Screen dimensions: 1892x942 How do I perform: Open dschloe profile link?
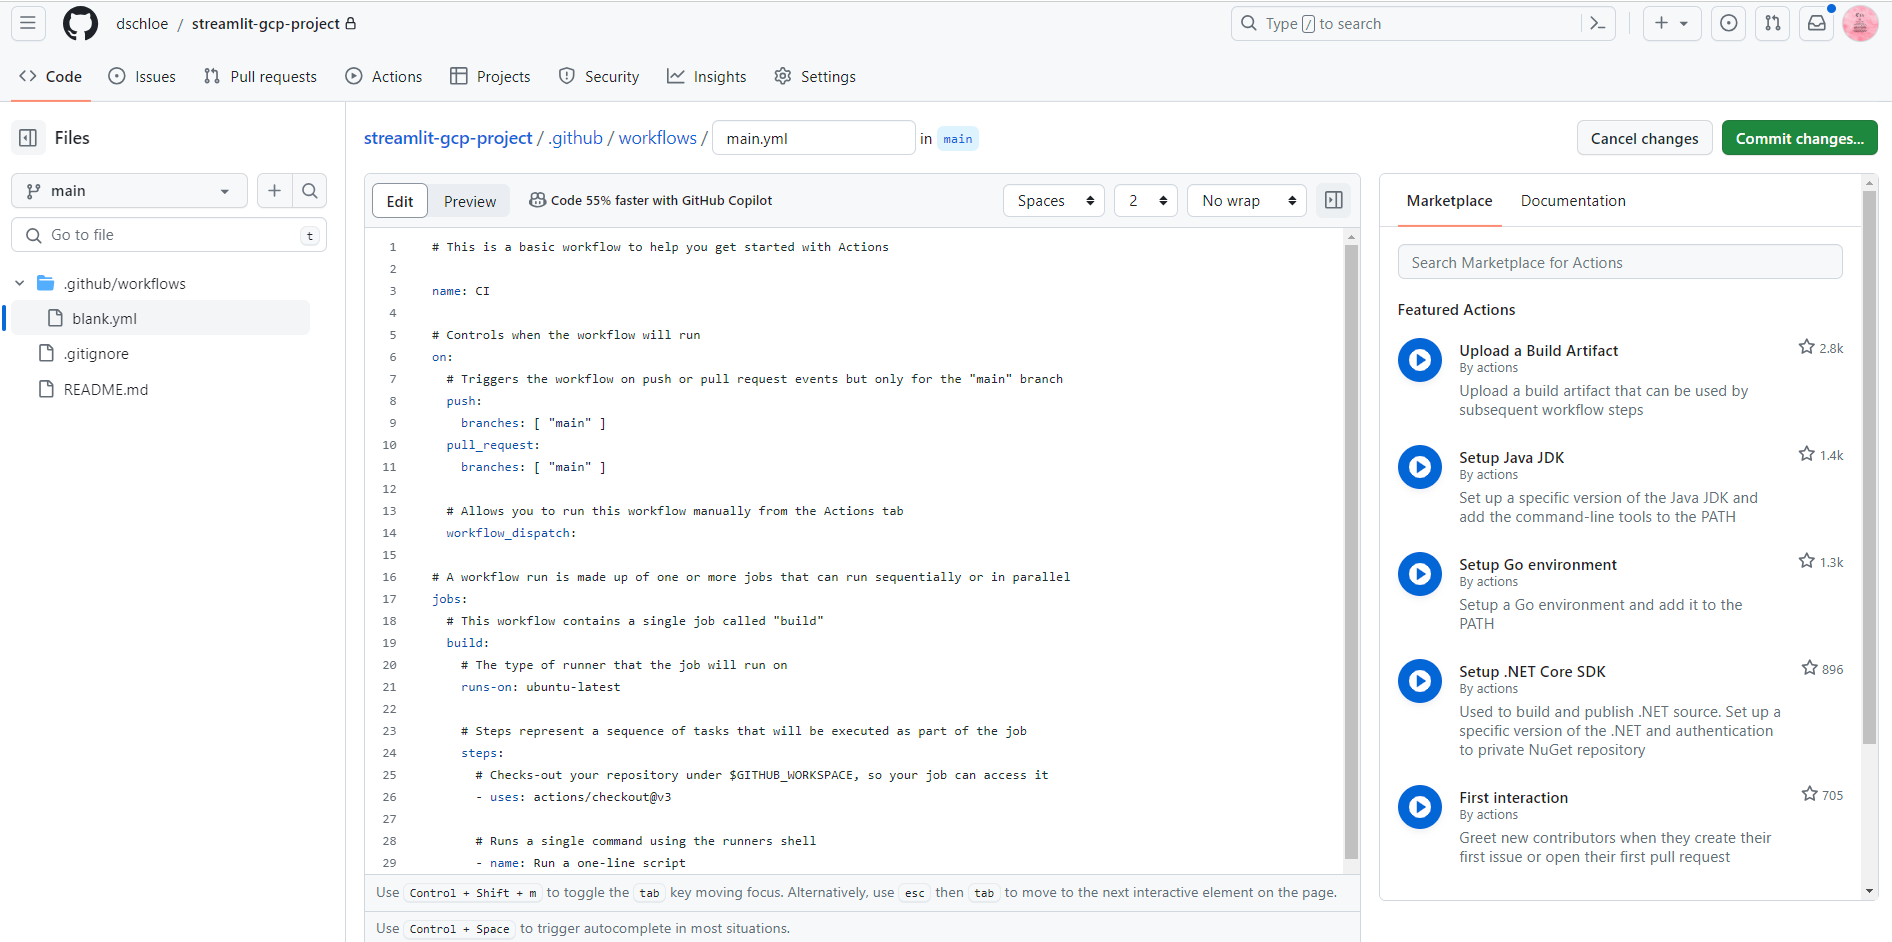(142, 23)
